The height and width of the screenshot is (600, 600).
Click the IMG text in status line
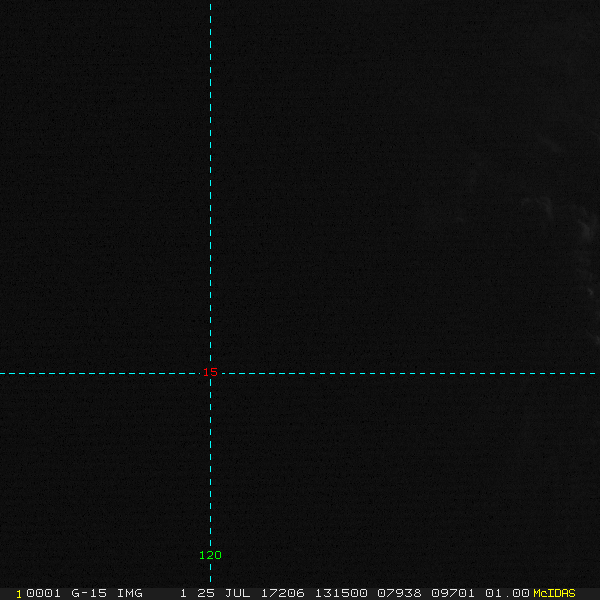130,593
